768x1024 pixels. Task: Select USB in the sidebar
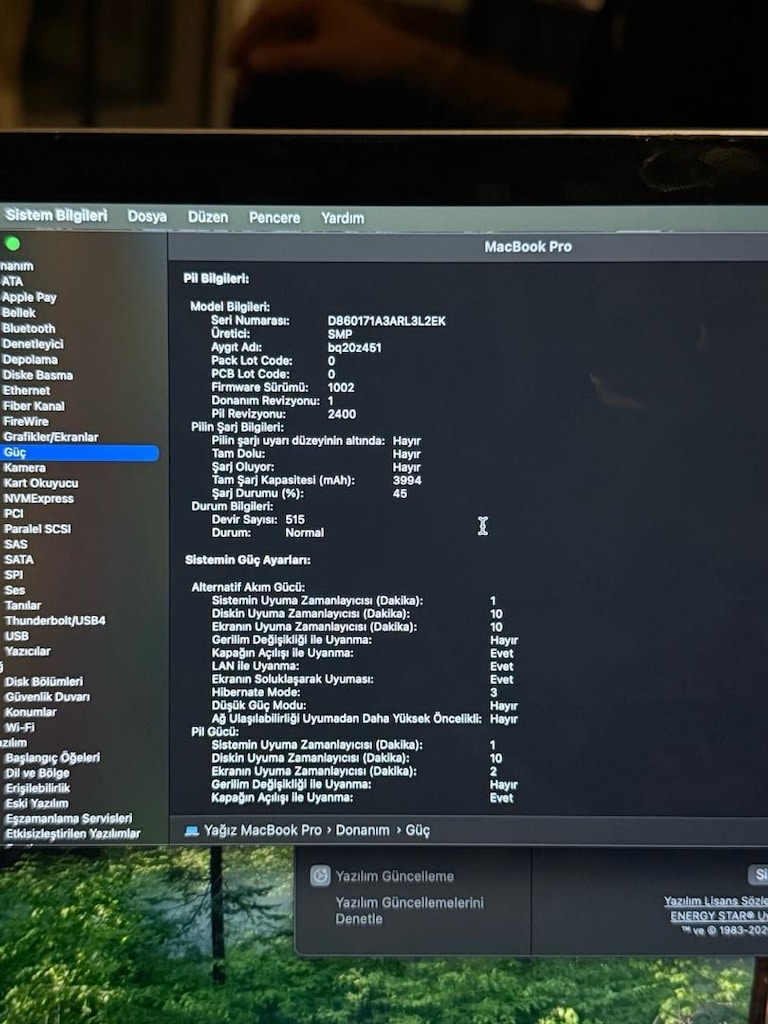click(17, 636)
